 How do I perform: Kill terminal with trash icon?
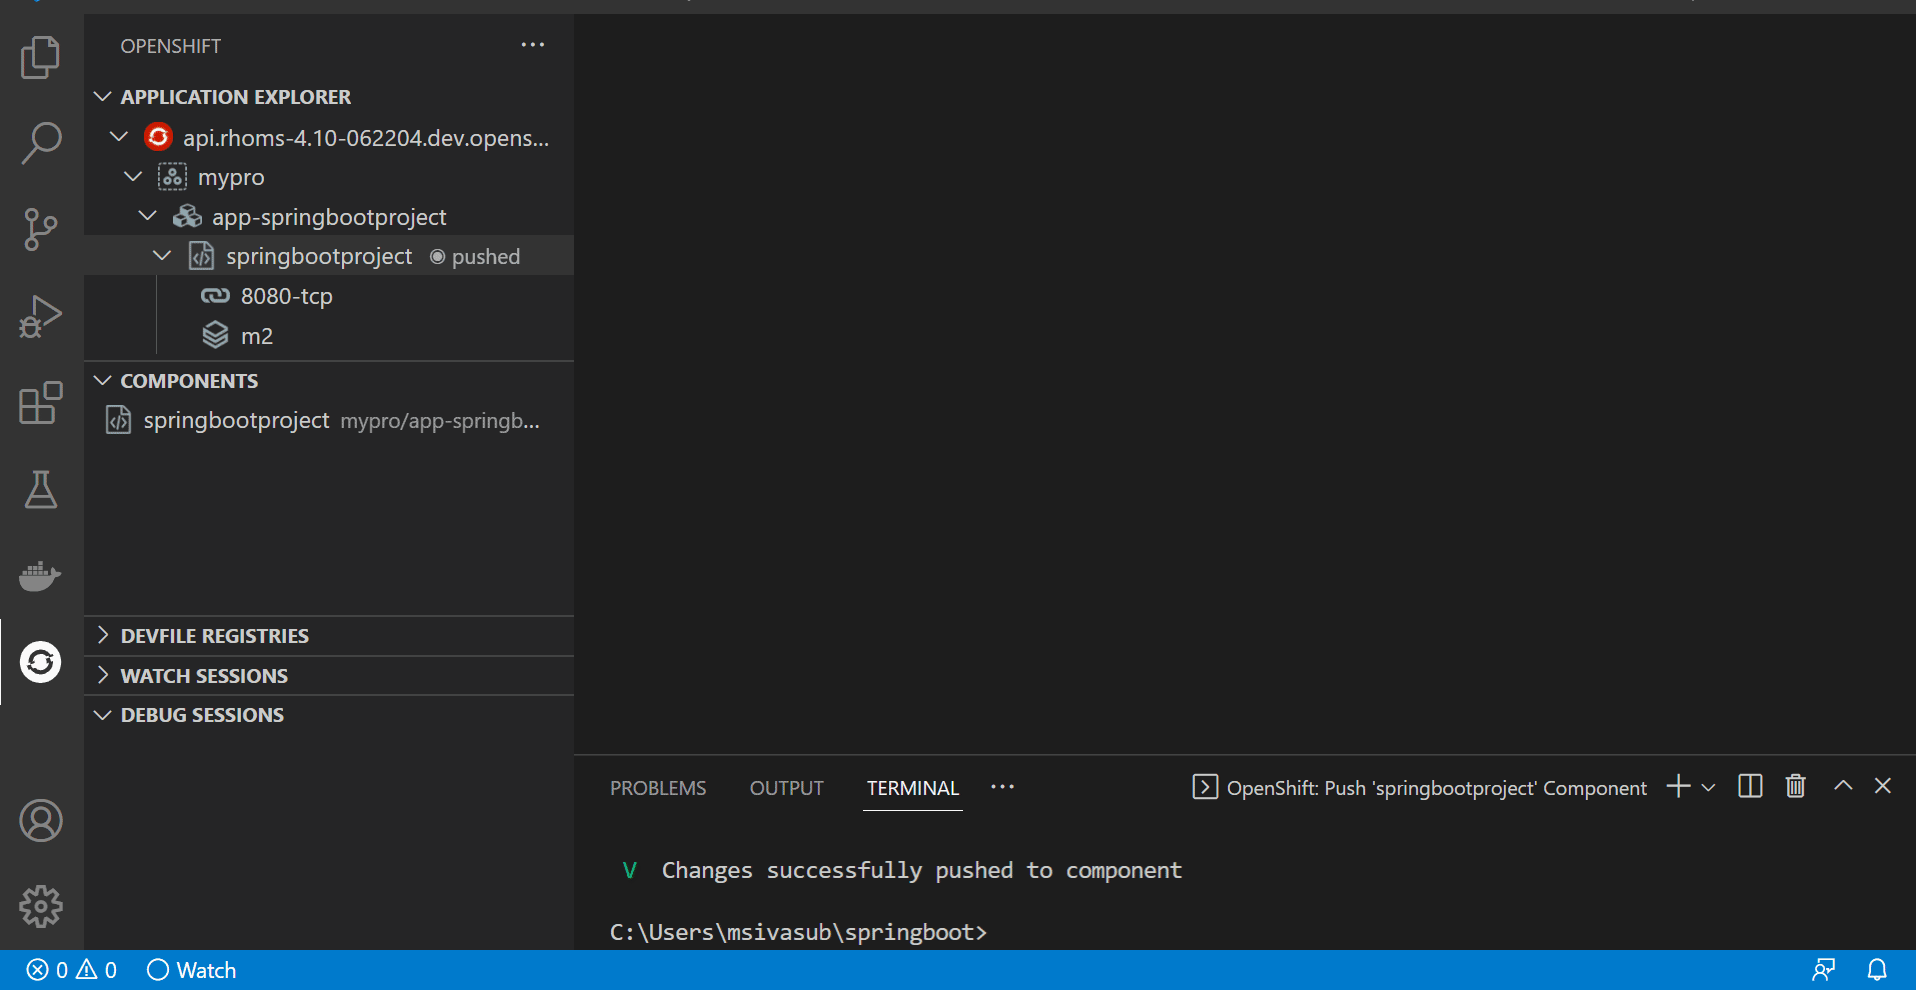pos(1796,787)
